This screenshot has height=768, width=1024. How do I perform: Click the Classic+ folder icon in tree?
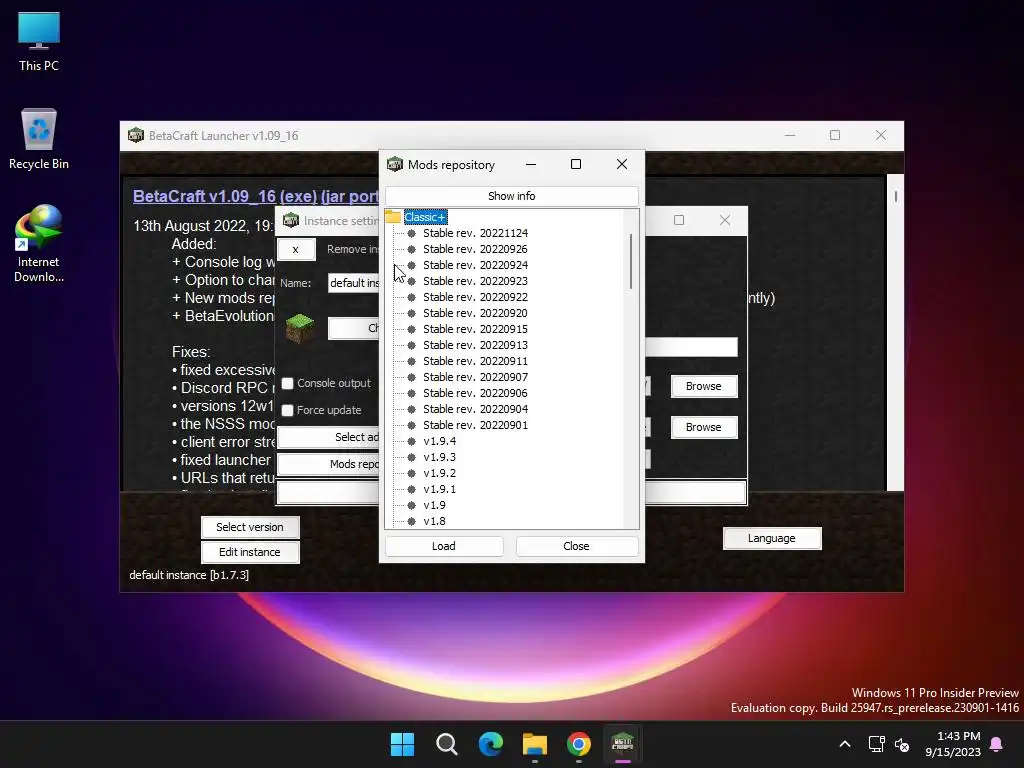(393, 217)
